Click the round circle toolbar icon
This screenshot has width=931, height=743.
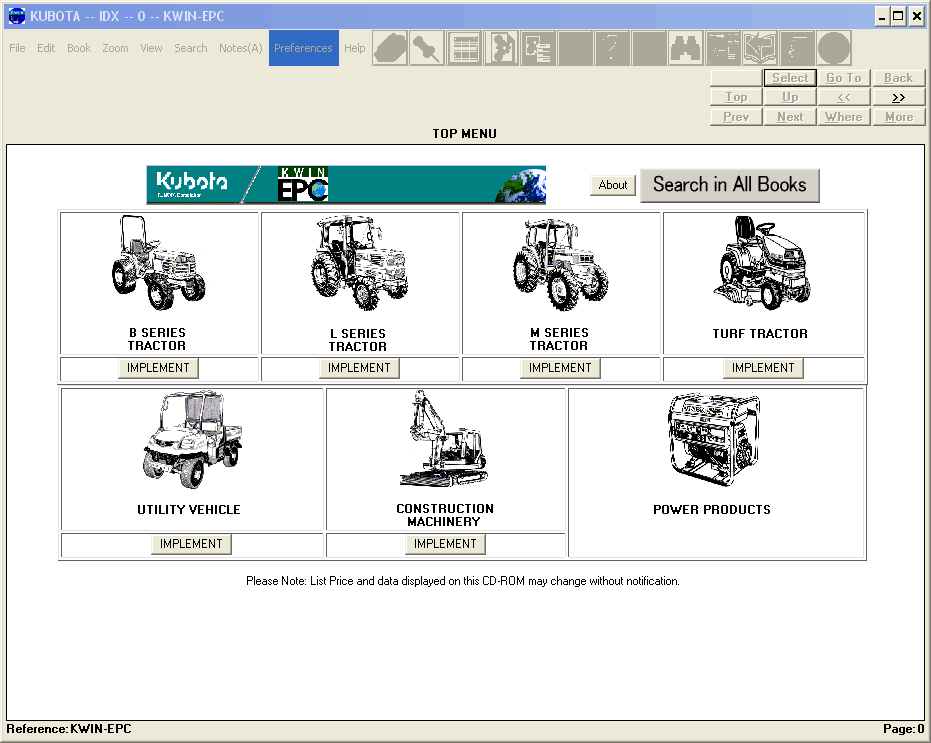[834, 48]
